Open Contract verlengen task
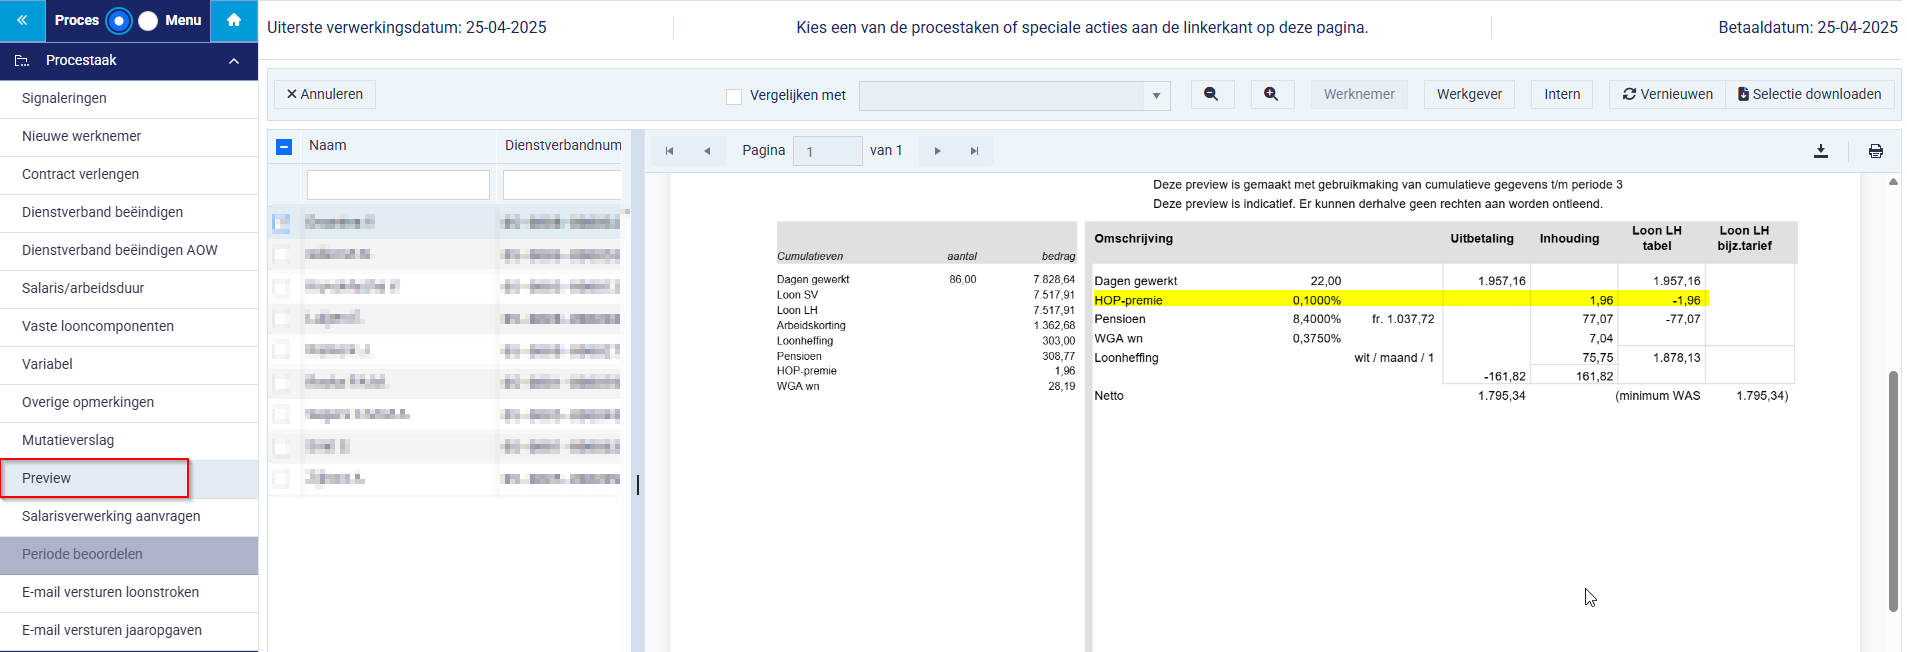The width and height of the screenshot is (1907, 652). pyautogui.click(x=129, y=174)
